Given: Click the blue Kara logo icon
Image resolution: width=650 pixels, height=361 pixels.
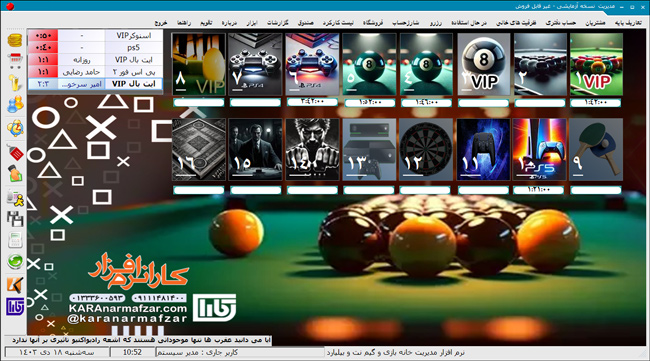Looking at the screenshot, I should 15,307.
